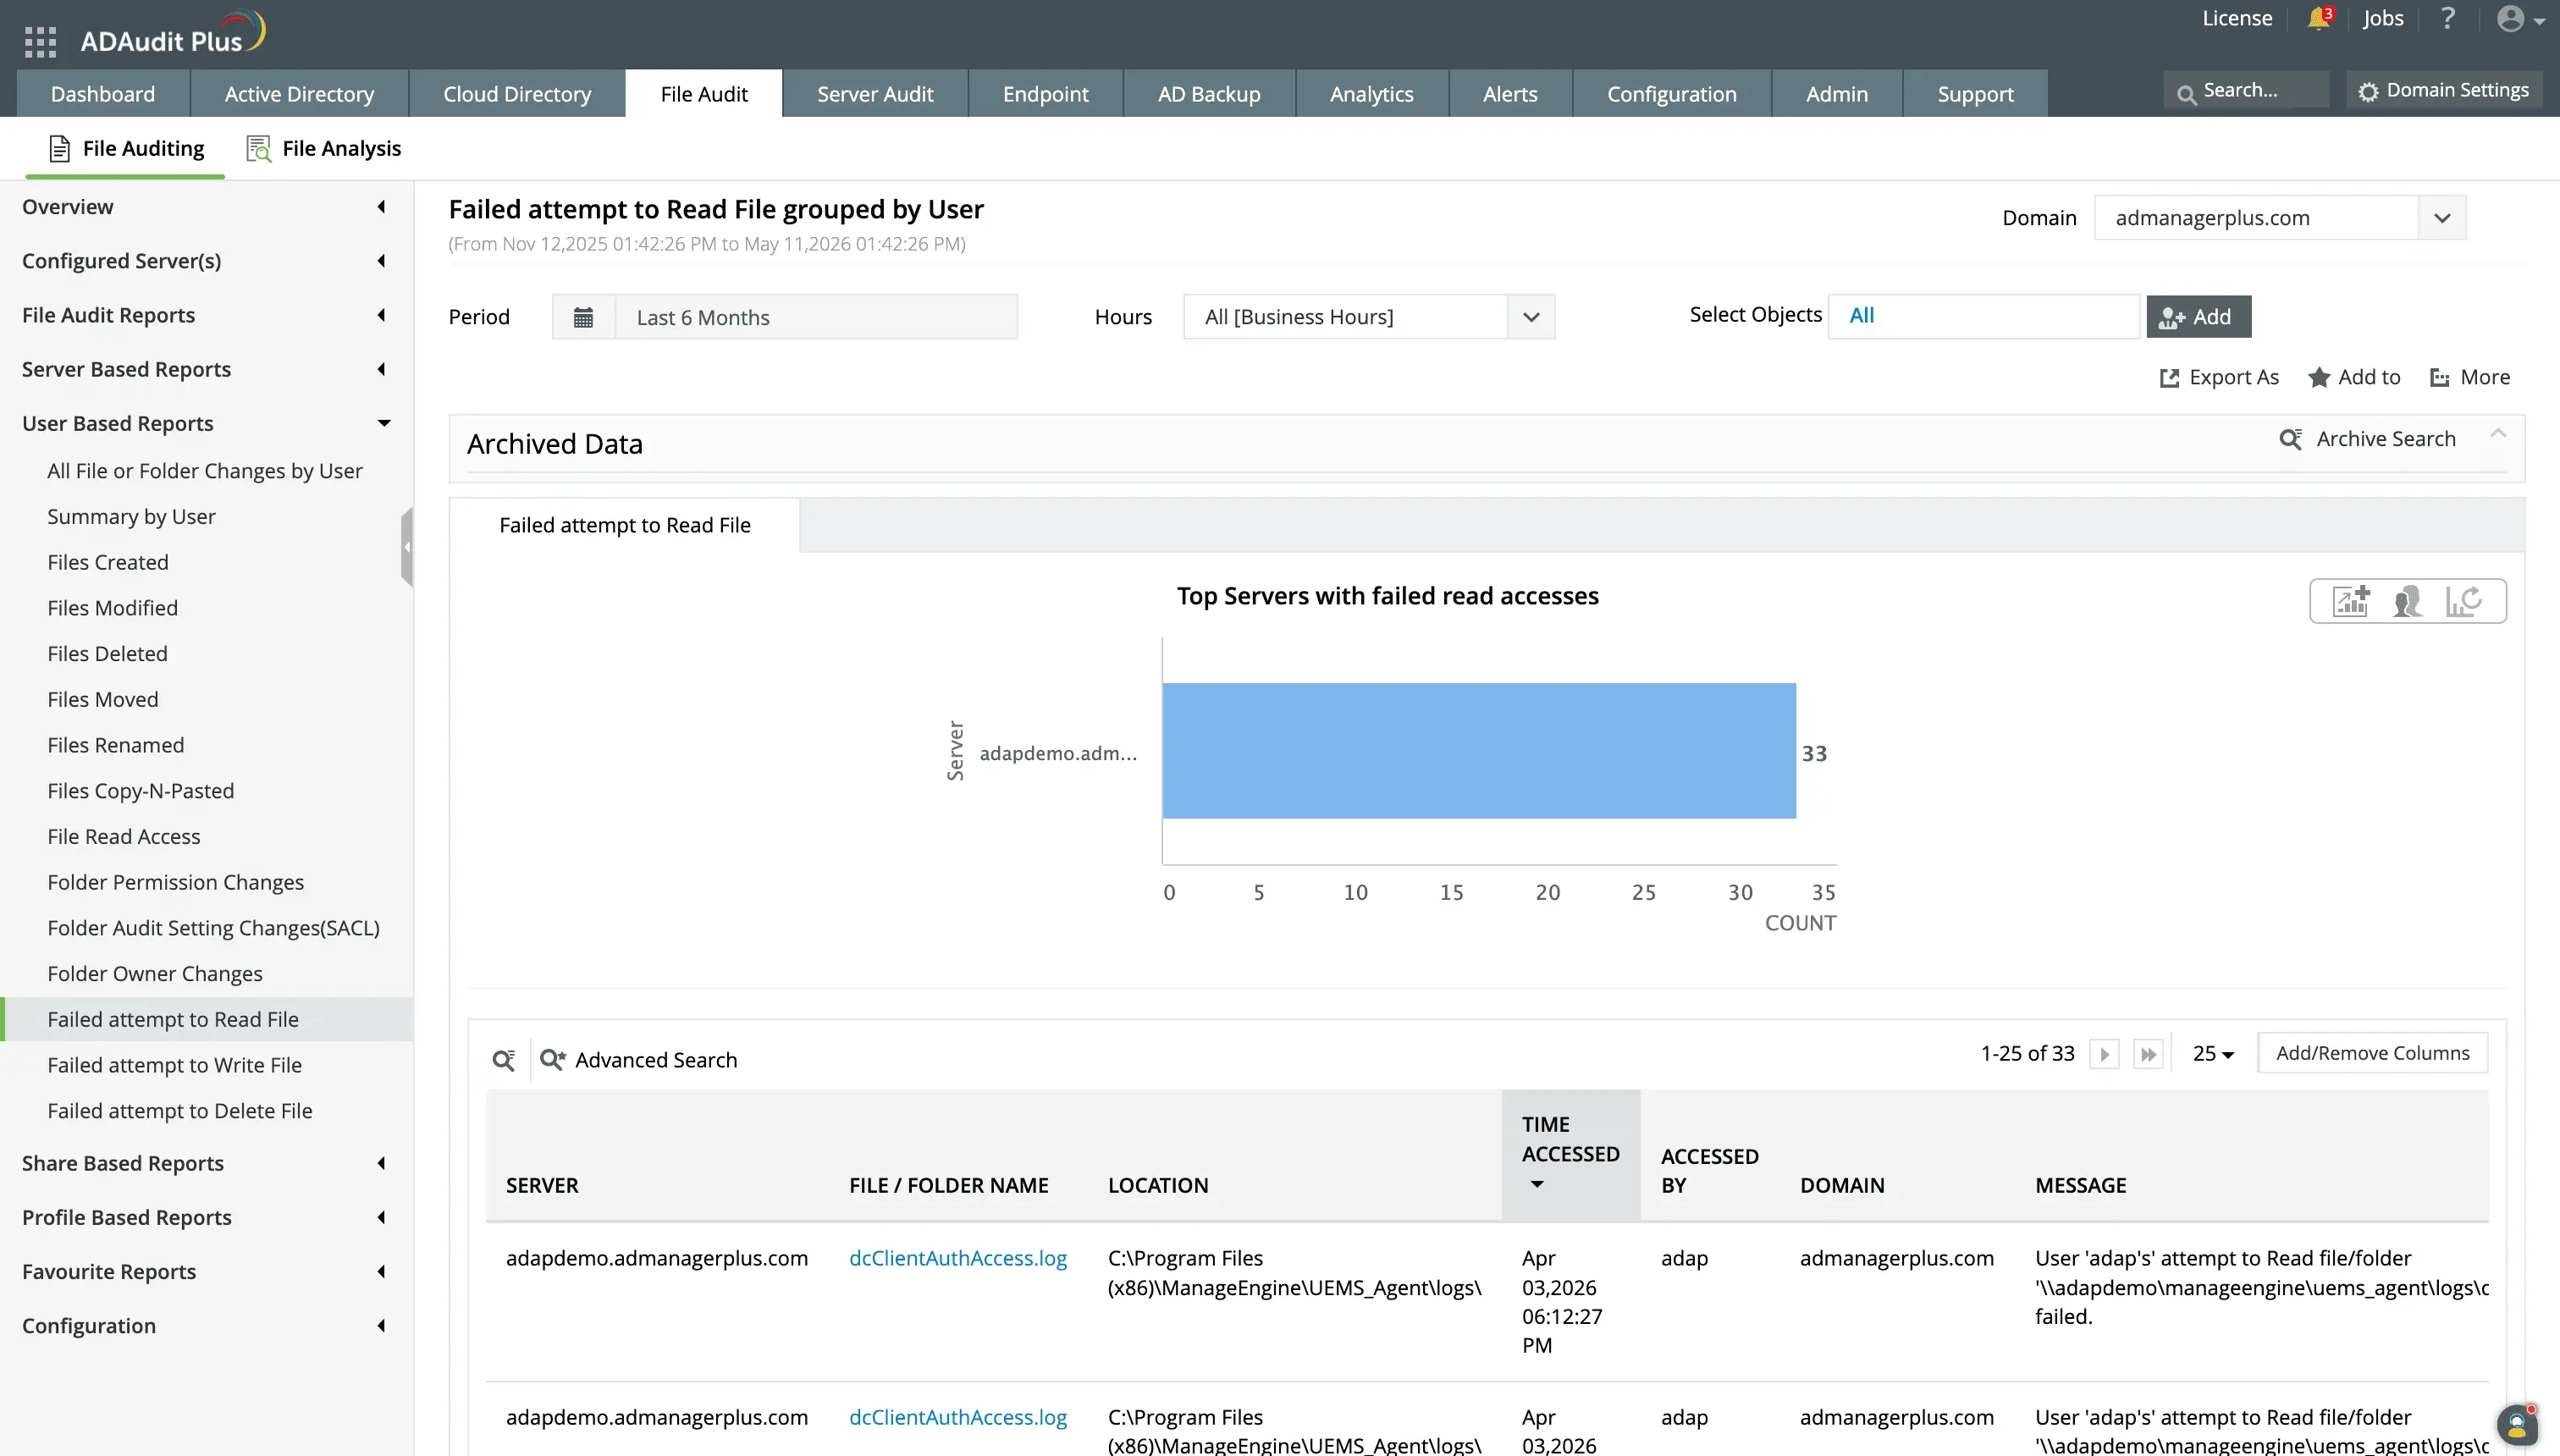This screenshot has height=1456, width=2560.
Task: Open All File or Folder Changes by User
Action: (x=205, y=471)
